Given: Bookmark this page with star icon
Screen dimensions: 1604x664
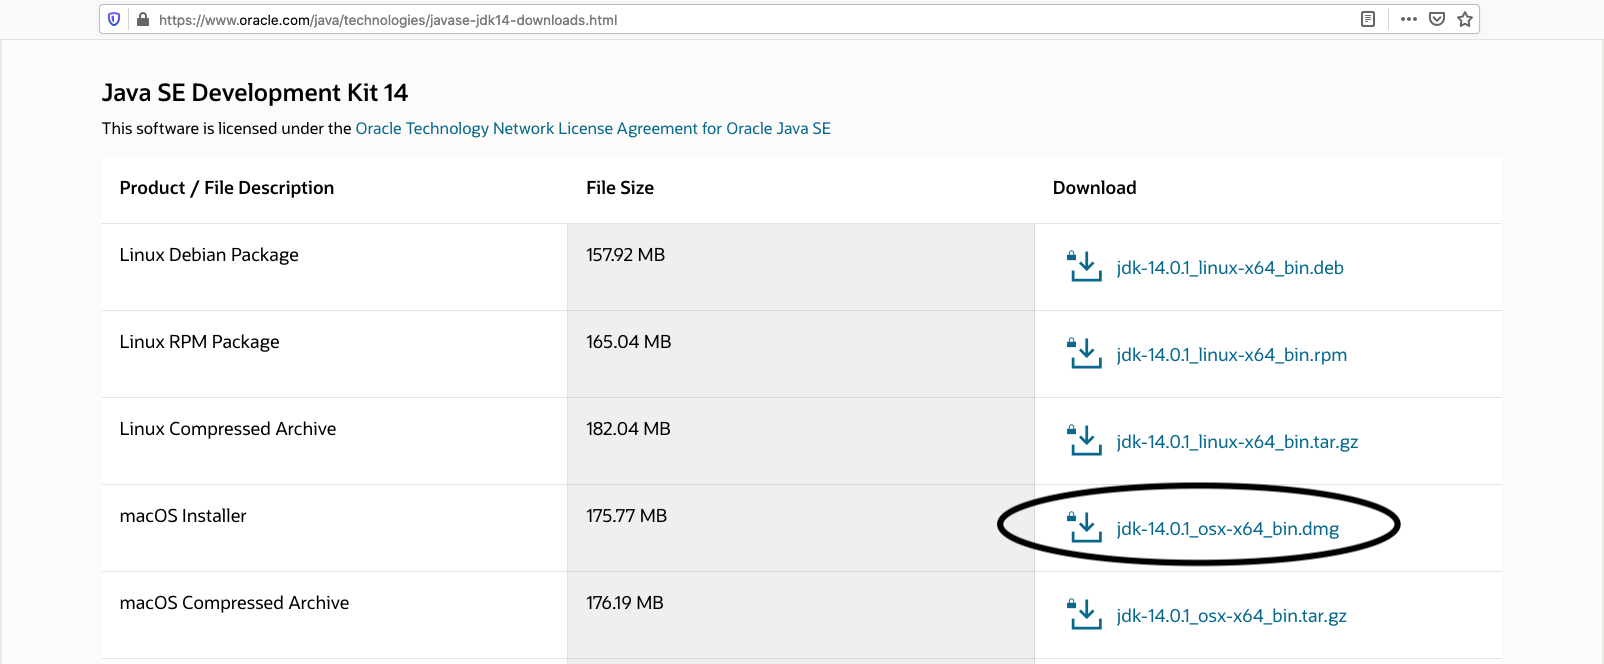Looking at the screenshot, I should point(1465,19).
